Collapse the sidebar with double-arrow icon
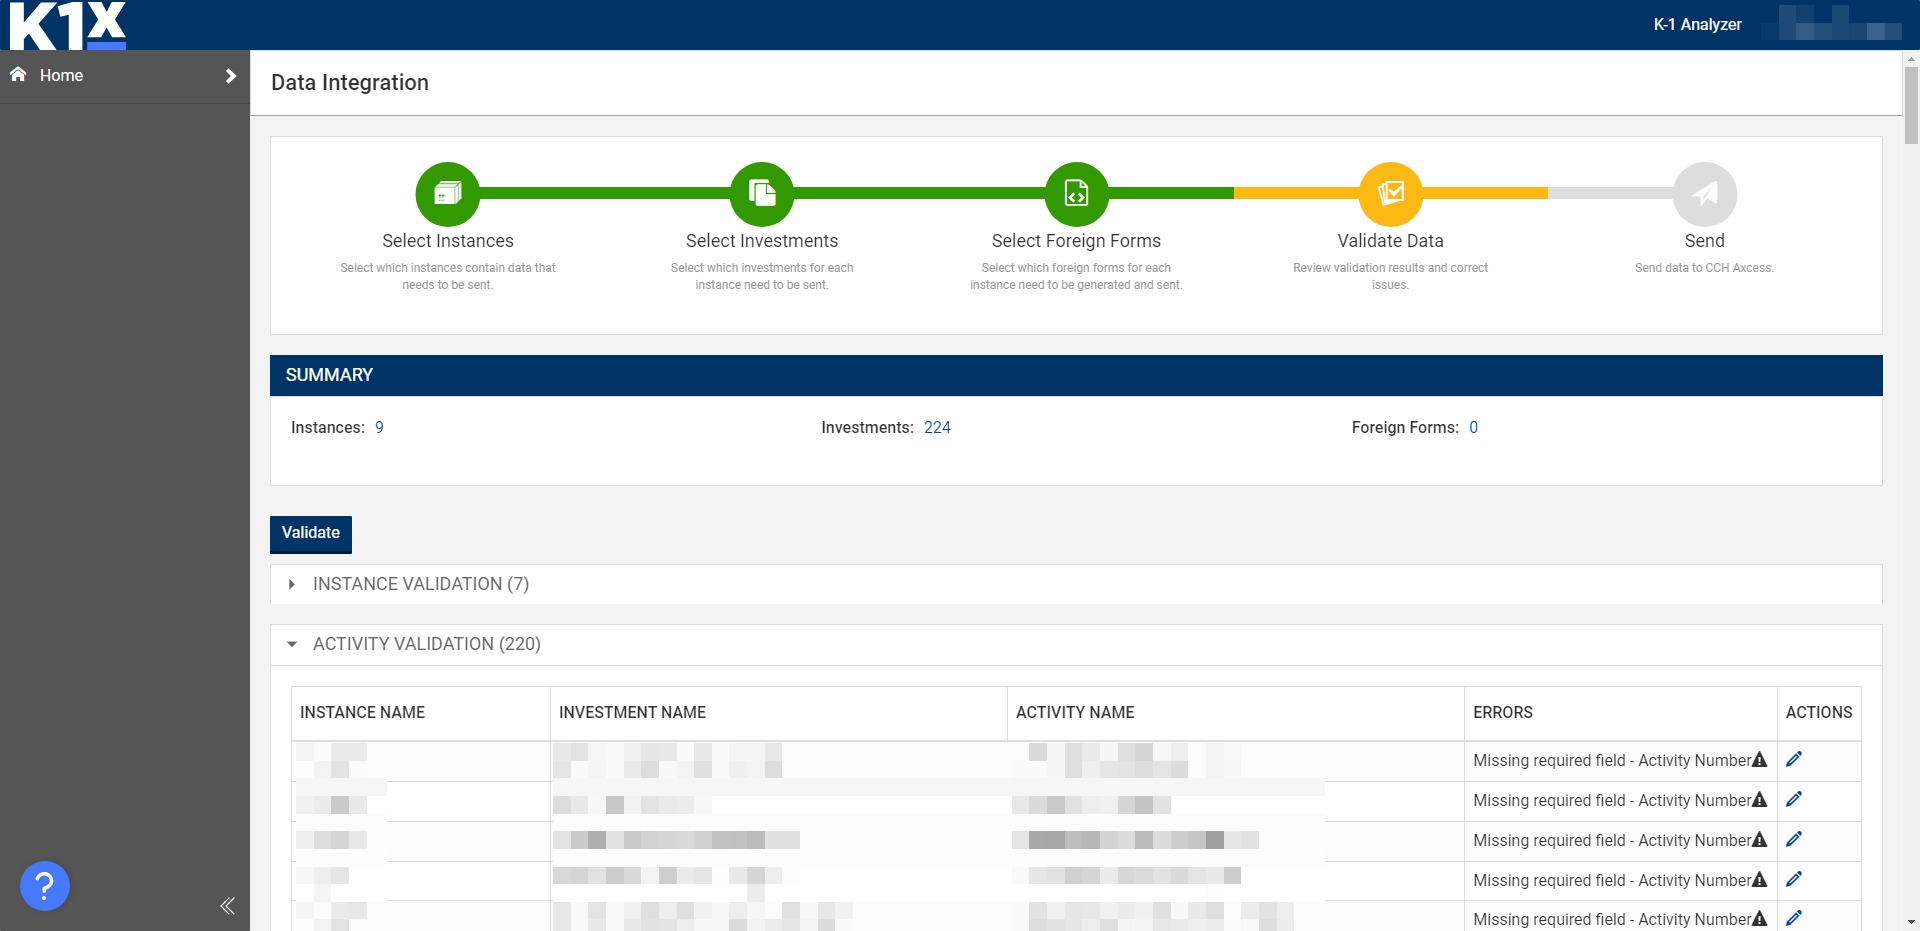1920x931 pixels. (x=227, y=906)
